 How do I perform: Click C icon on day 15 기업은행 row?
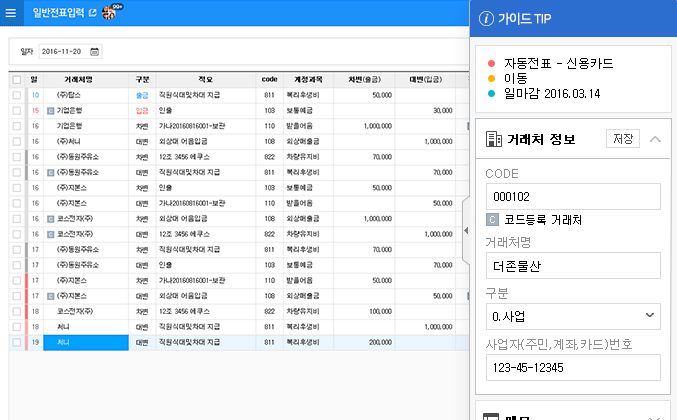tap(51, 111)
